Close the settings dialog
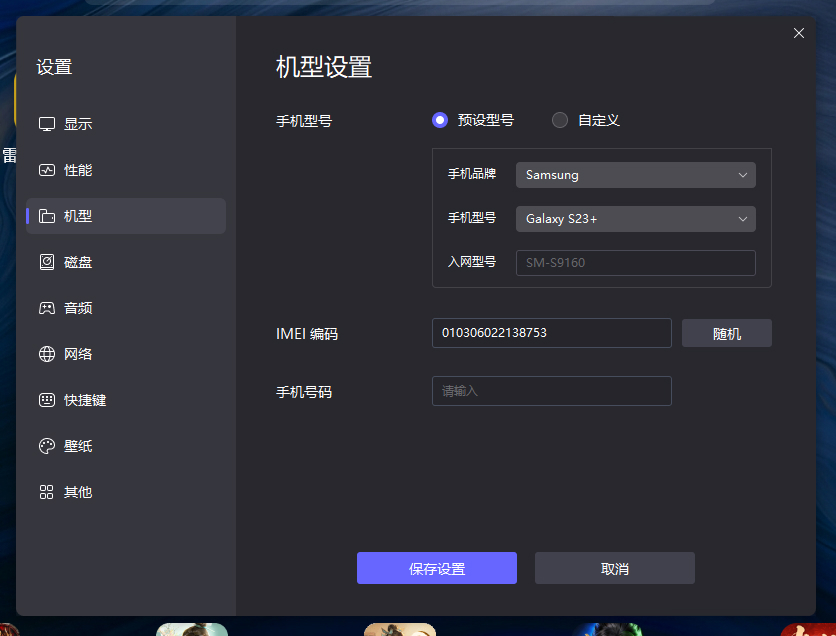This screenshot has height=636, width=836. click(x=798, y=33)
